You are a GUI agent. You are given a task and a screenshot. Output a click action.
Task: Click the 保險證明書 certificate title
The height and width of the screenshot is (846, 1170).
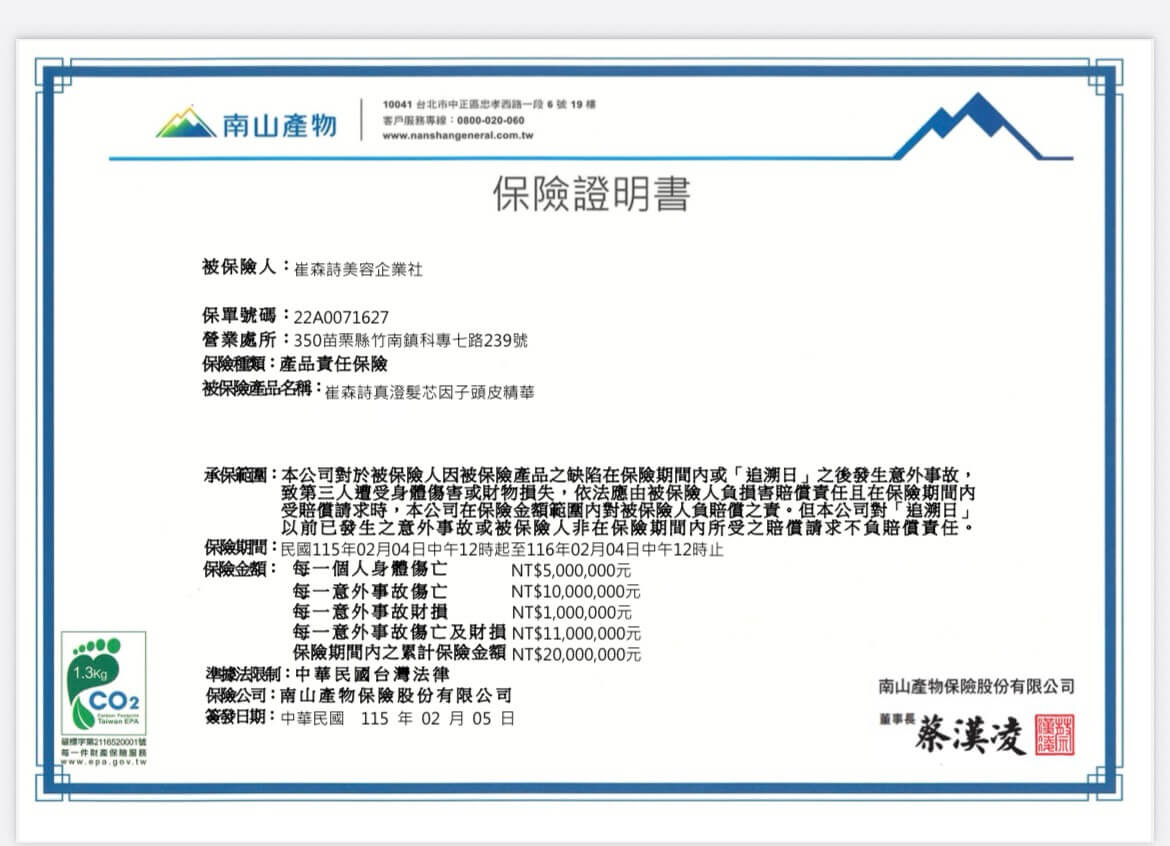pyautogui.click(x=591, y=194)
